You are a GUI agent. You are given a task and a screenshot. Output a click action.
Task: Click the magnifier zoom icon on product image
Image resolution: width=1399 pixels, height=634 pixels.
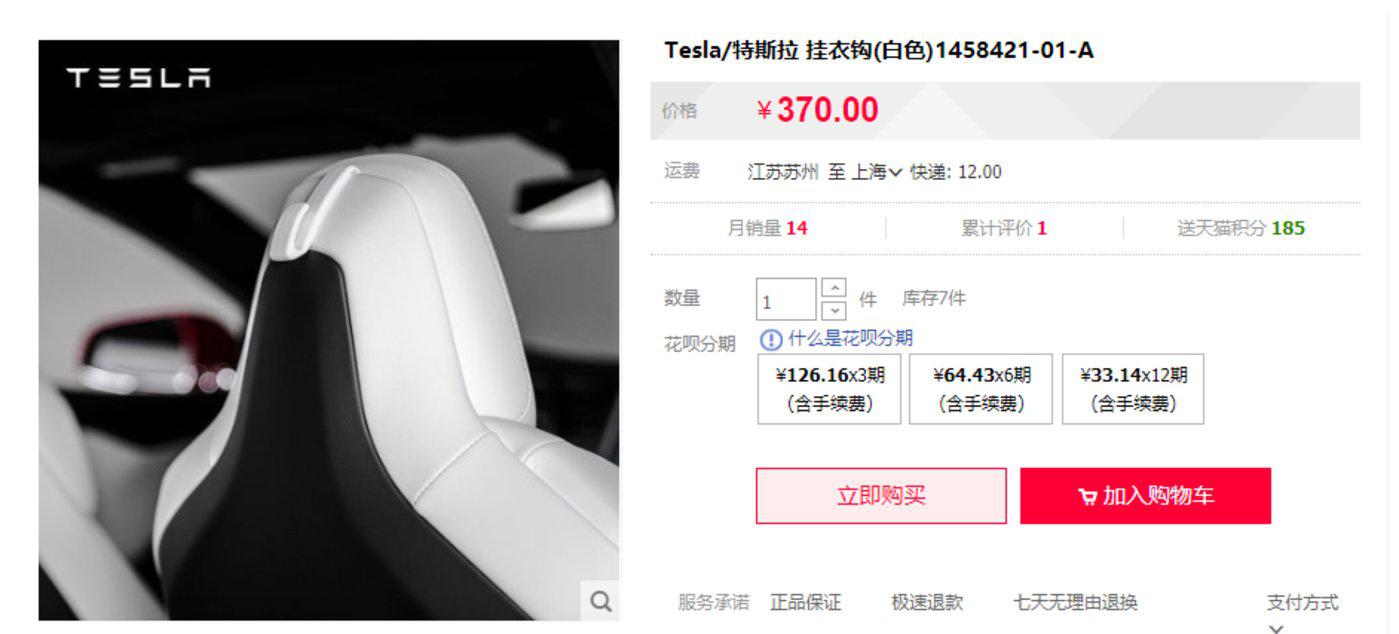[x=600, y=601]
